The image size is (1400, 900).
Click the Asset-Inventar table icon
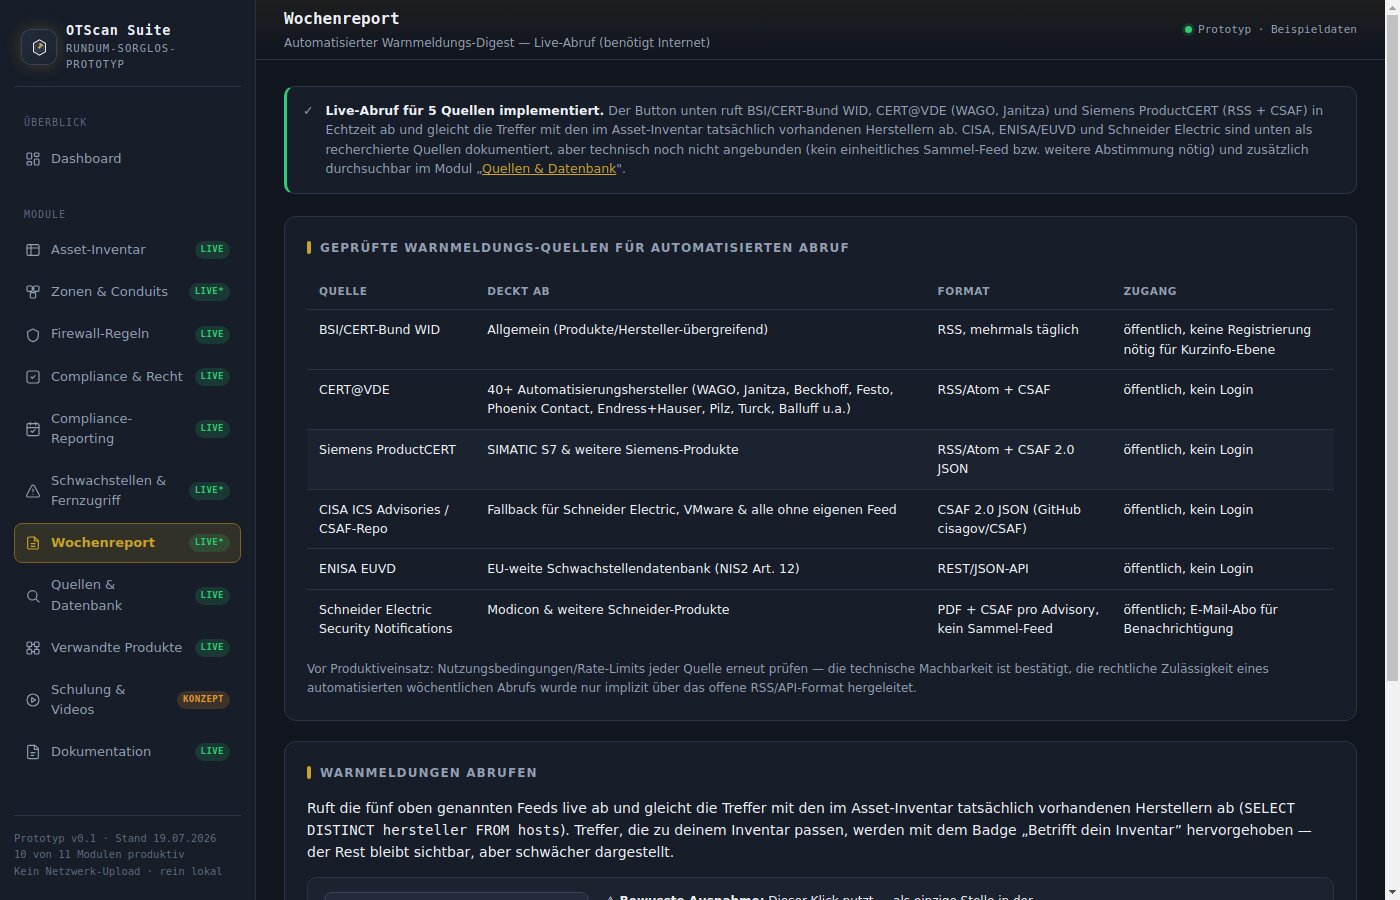[x=33, y=250]
